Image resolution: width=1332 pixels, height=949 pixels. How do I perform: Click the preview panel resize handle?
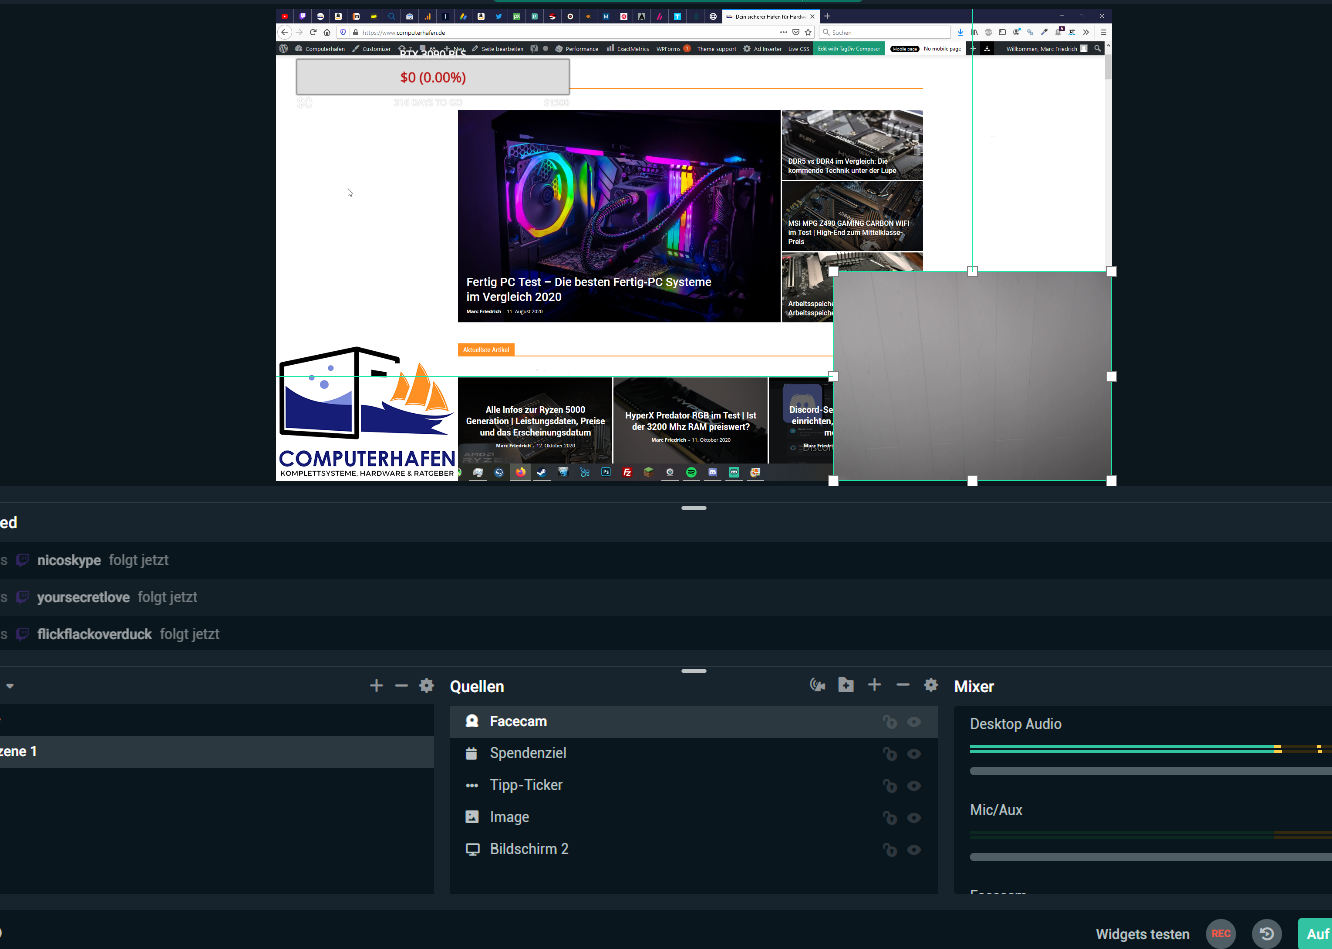pyautogui.click(x=694, y=508)
